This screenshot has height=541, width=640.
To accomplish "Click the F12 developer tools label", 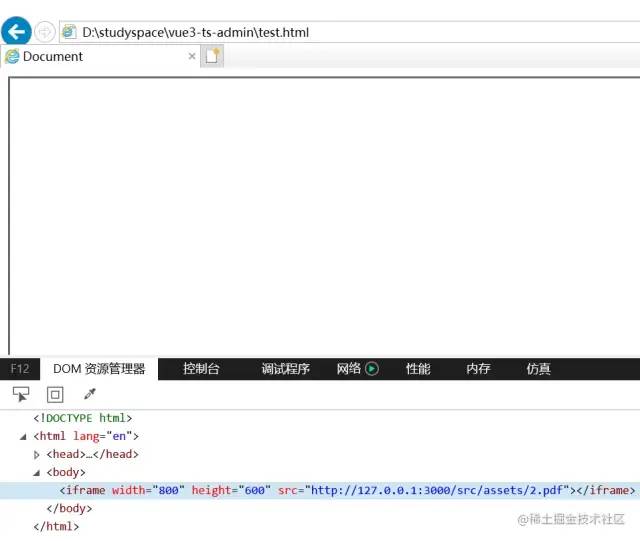I will 20,369.
